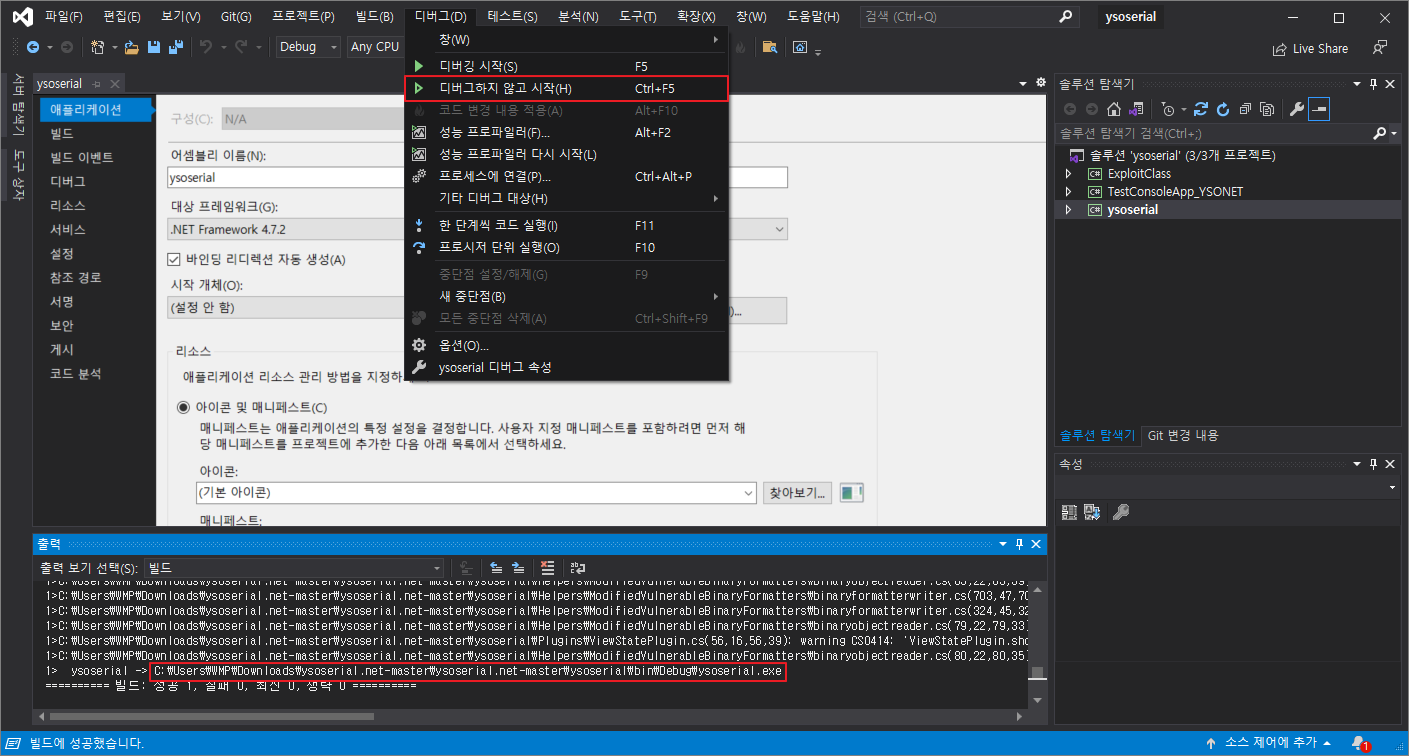Expand the ExploitClass project node

coord(1068,174)
